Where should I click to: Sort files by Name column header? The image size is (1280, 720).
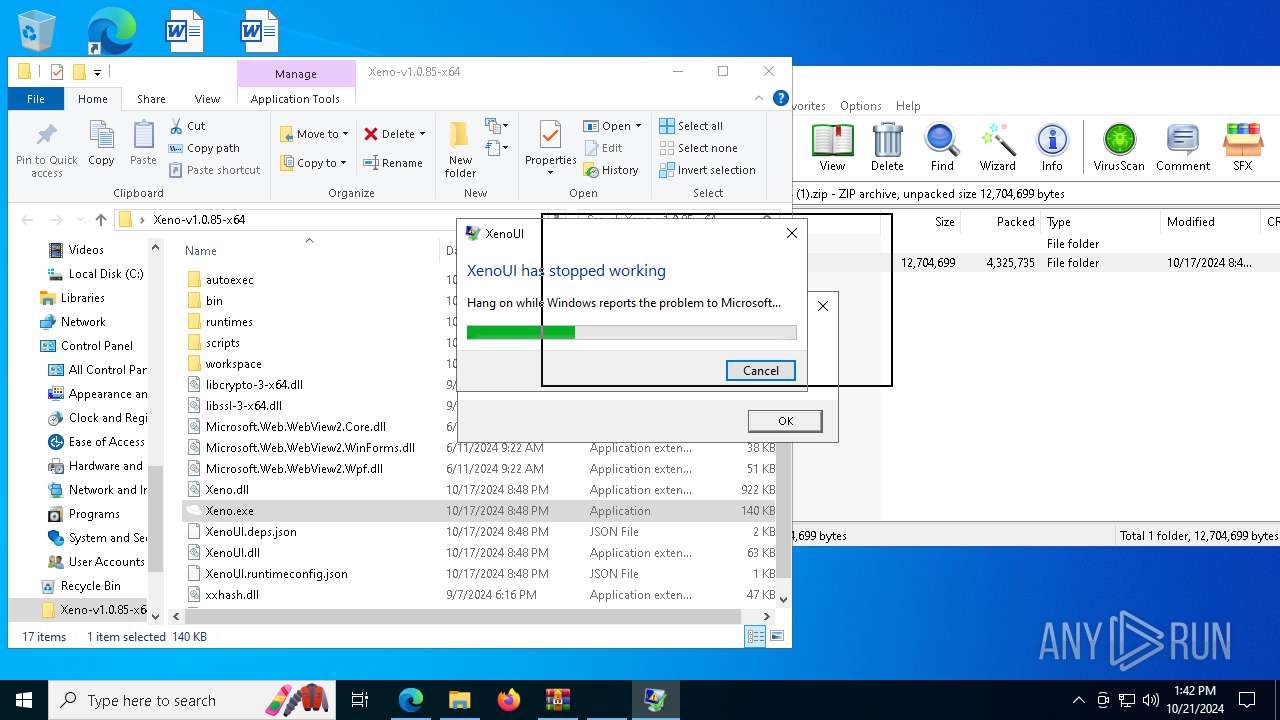[201, 251]
